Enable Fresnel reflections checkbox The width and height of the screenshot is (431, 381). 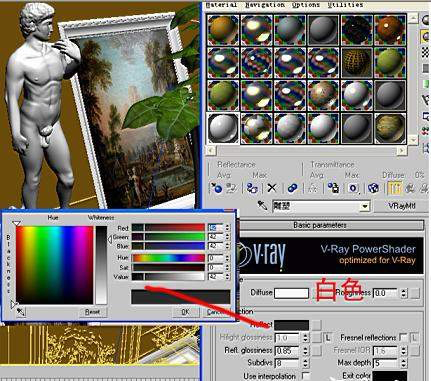click(x=403, y=338)
